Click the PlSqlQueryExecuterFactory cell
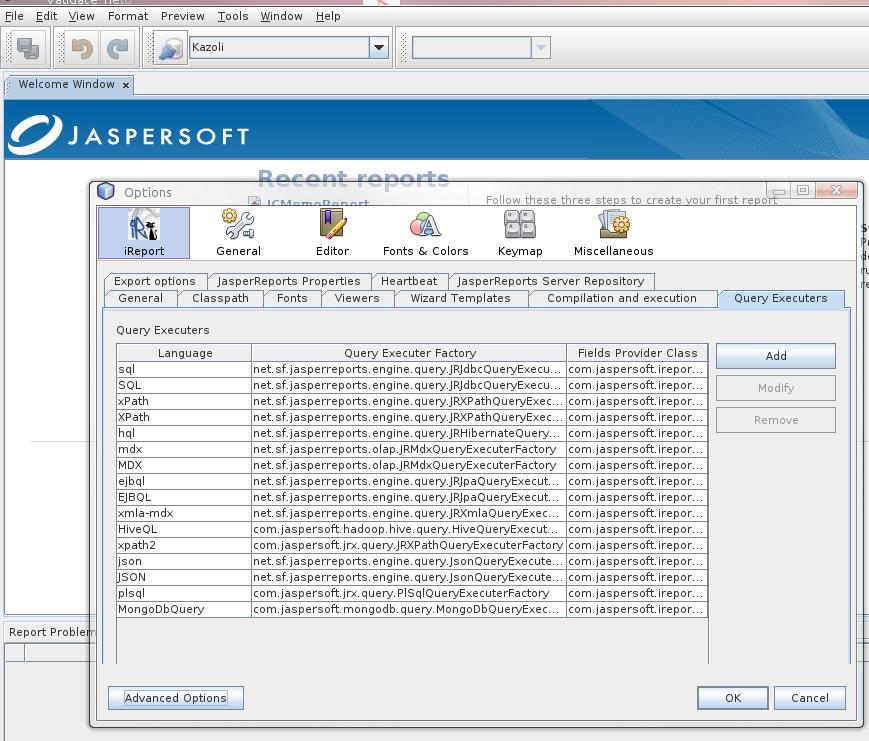The width and height of the screenshot is (869, 741). point(409,594)
